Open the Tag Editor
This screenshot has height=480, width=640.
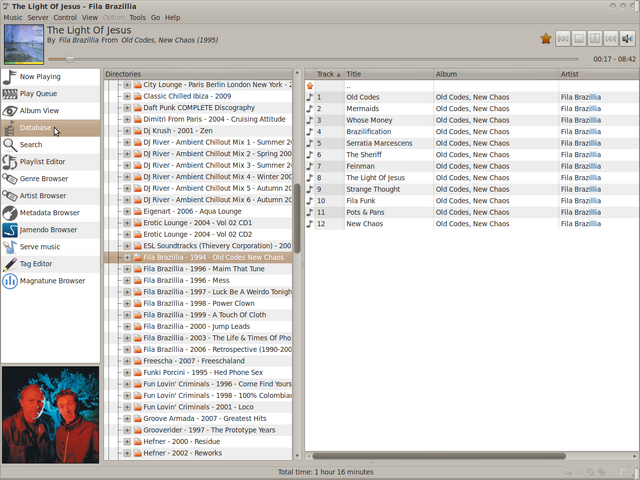coord(50,264)
